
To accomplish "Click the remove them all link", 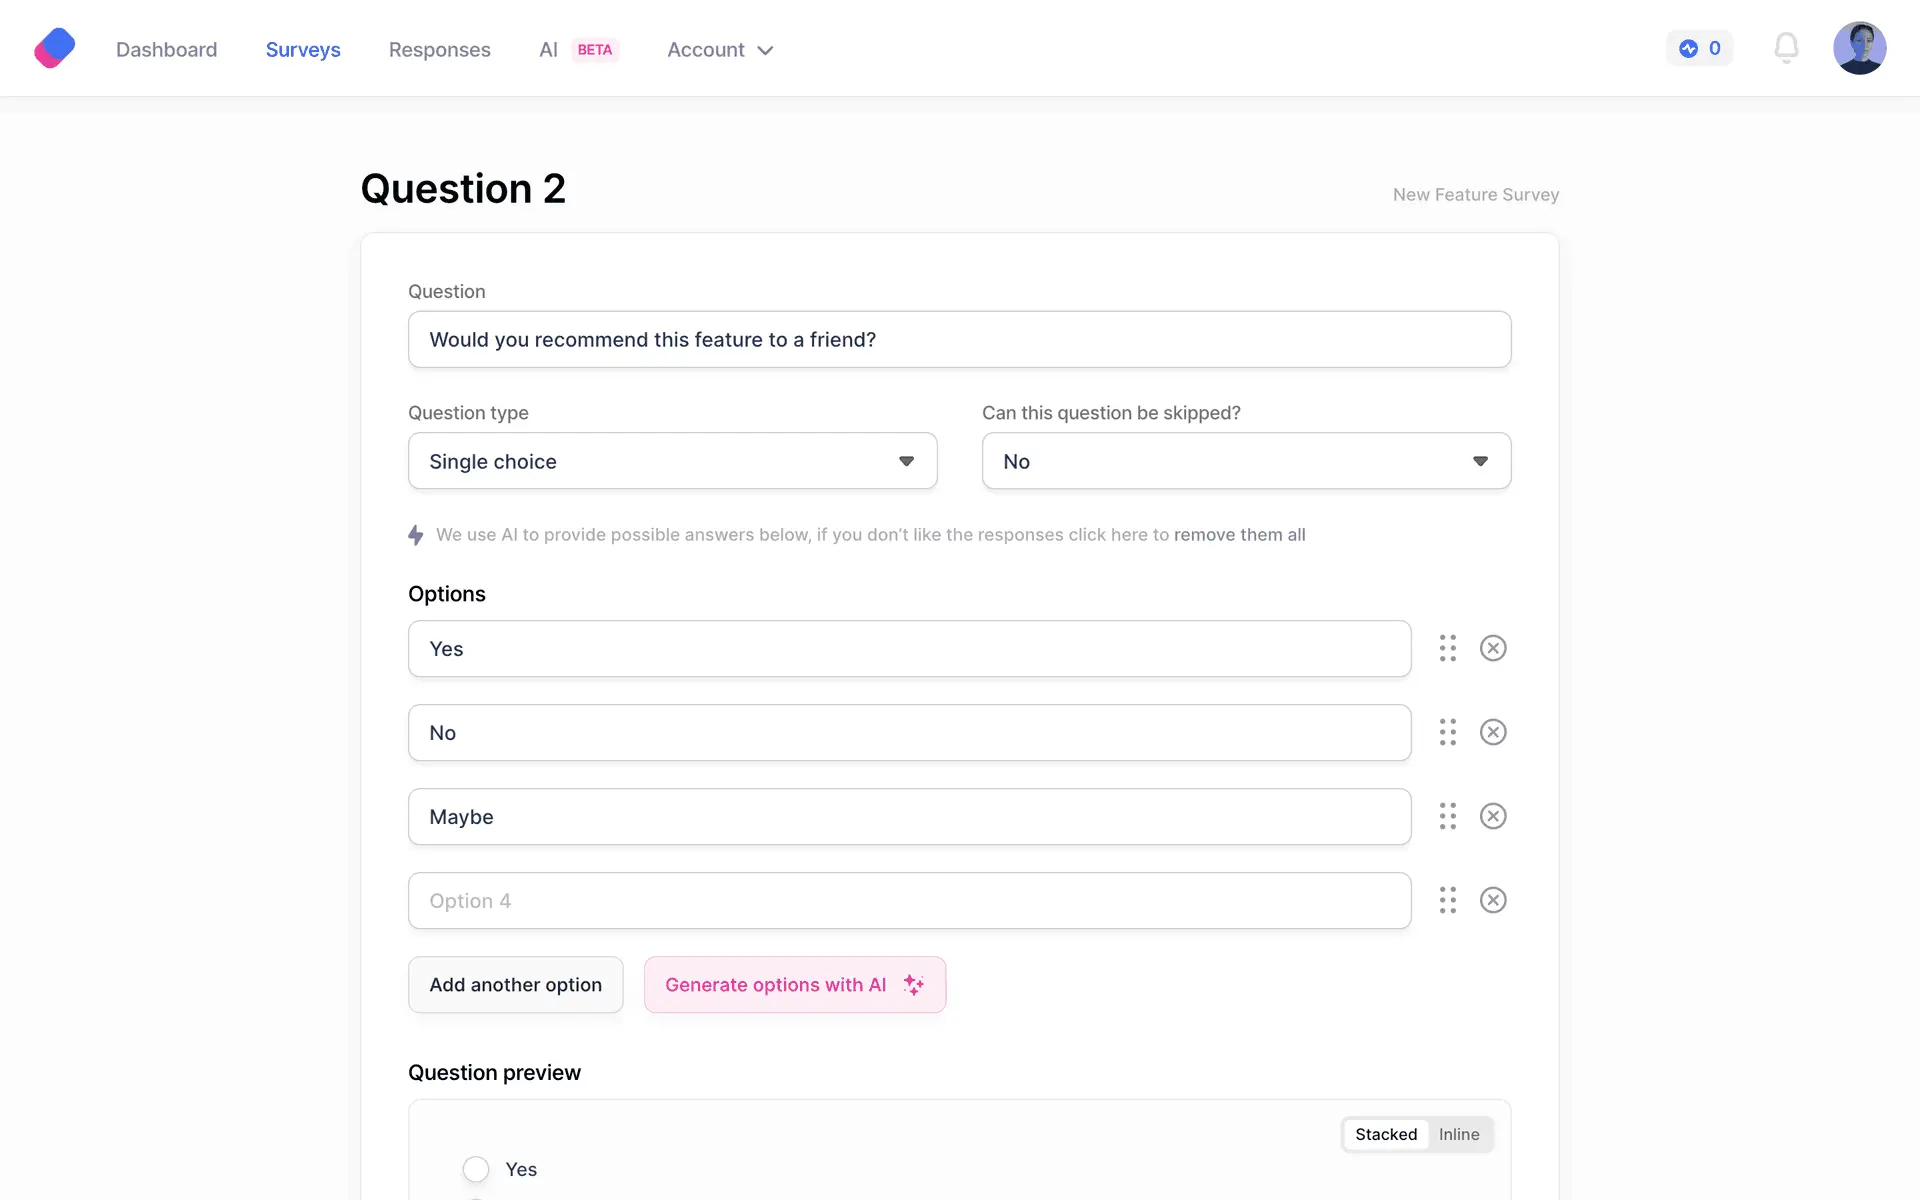I will 1239,535.
